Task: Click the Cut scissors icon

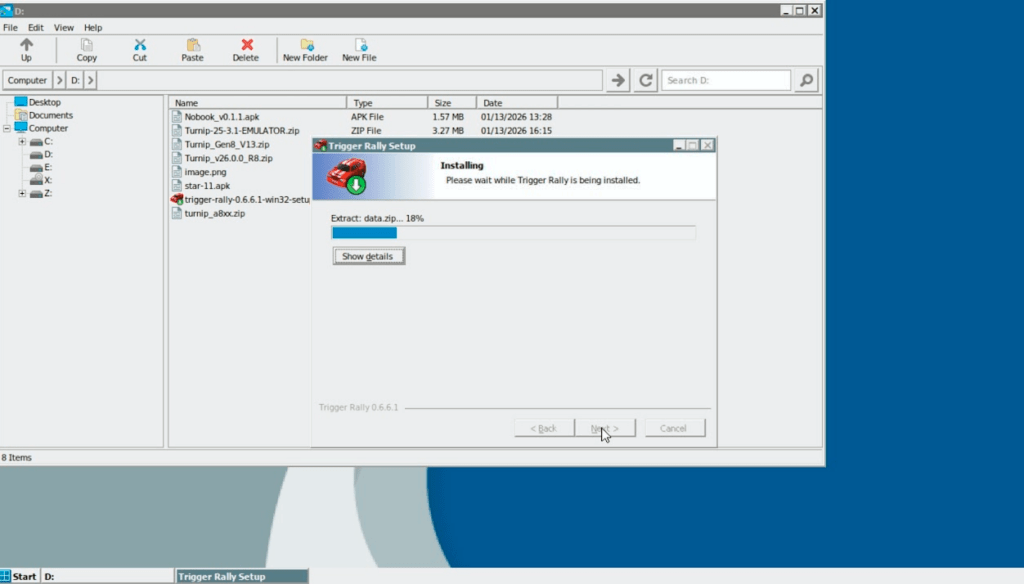Action: pos(139,45)
